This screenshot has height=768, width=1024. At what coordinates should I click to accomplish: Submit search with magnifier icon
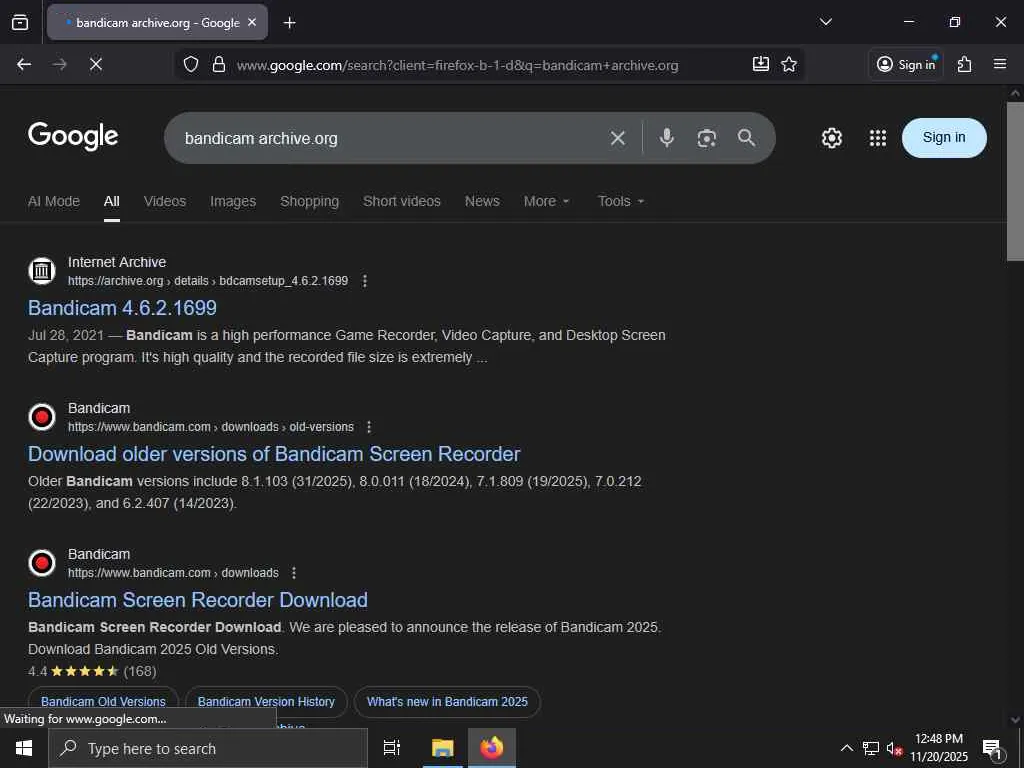[x=746, y=138]
